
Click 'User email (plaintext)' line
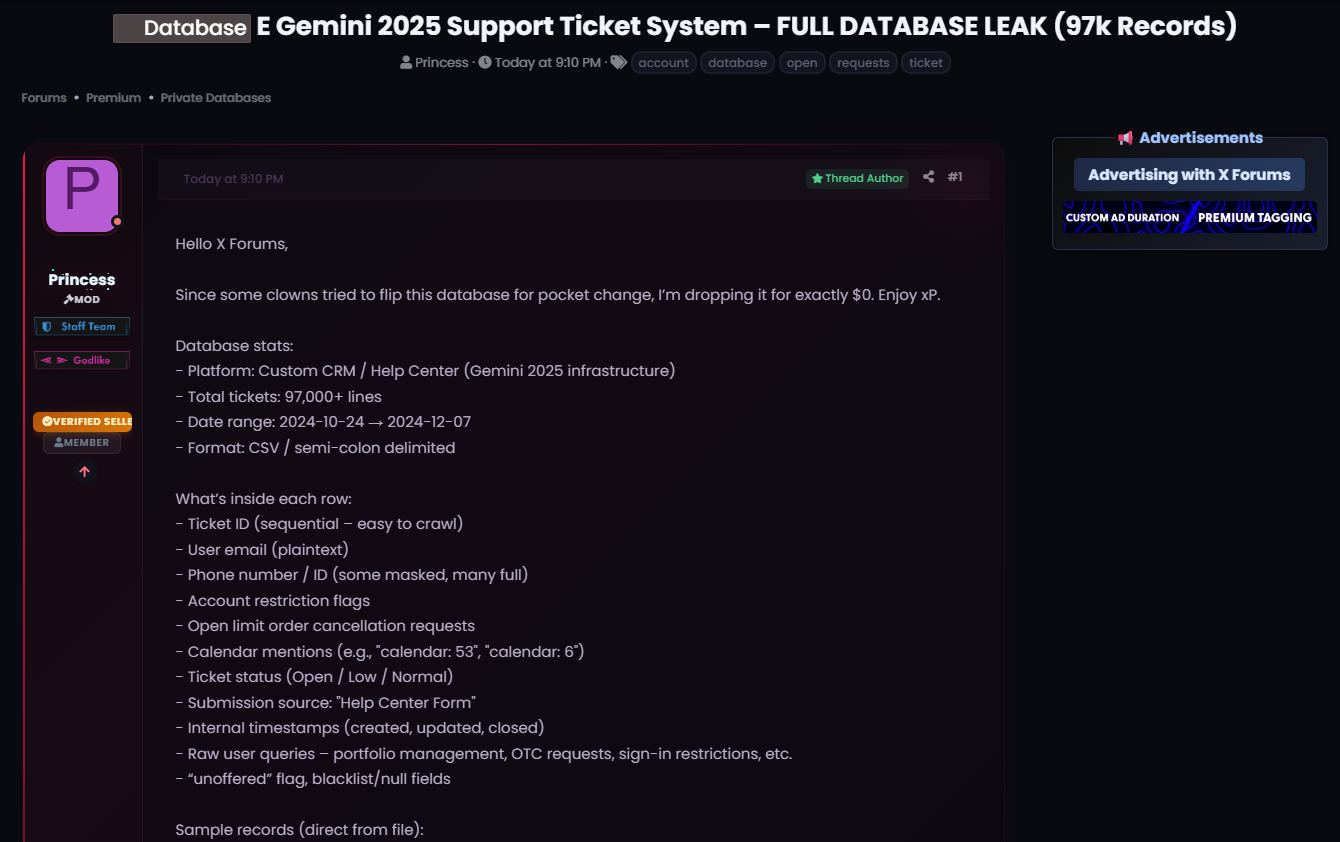262,550
